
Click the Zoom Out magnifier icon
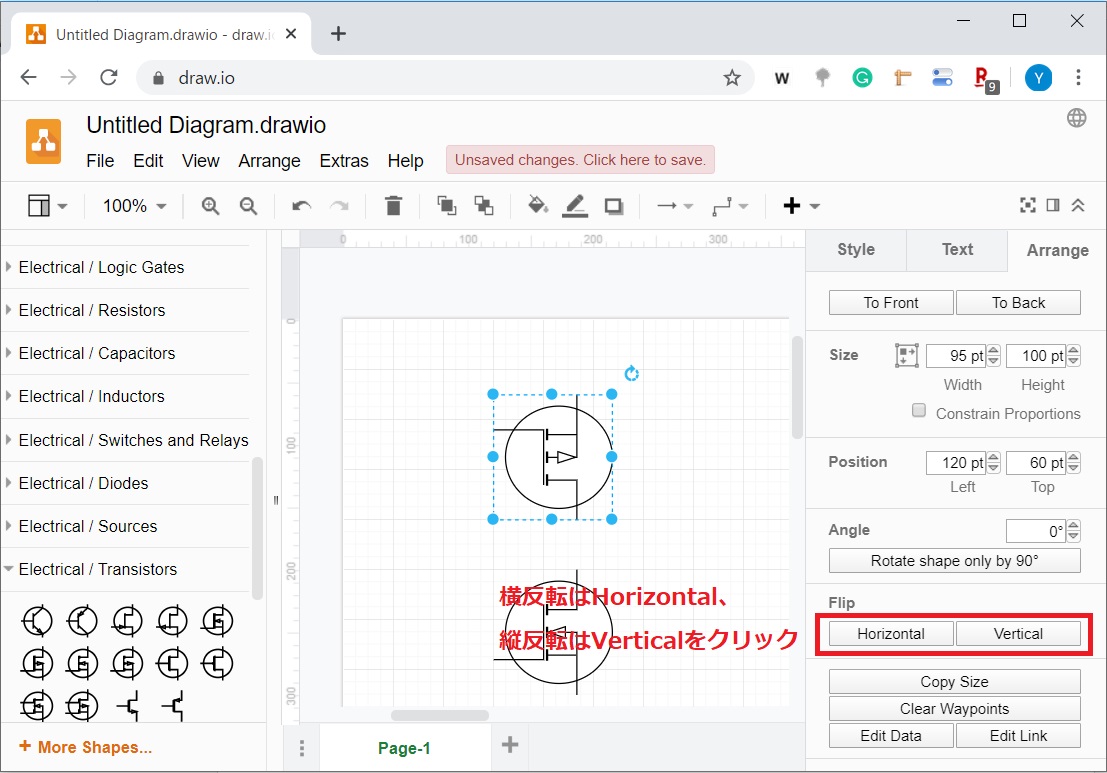click(249, 206)
